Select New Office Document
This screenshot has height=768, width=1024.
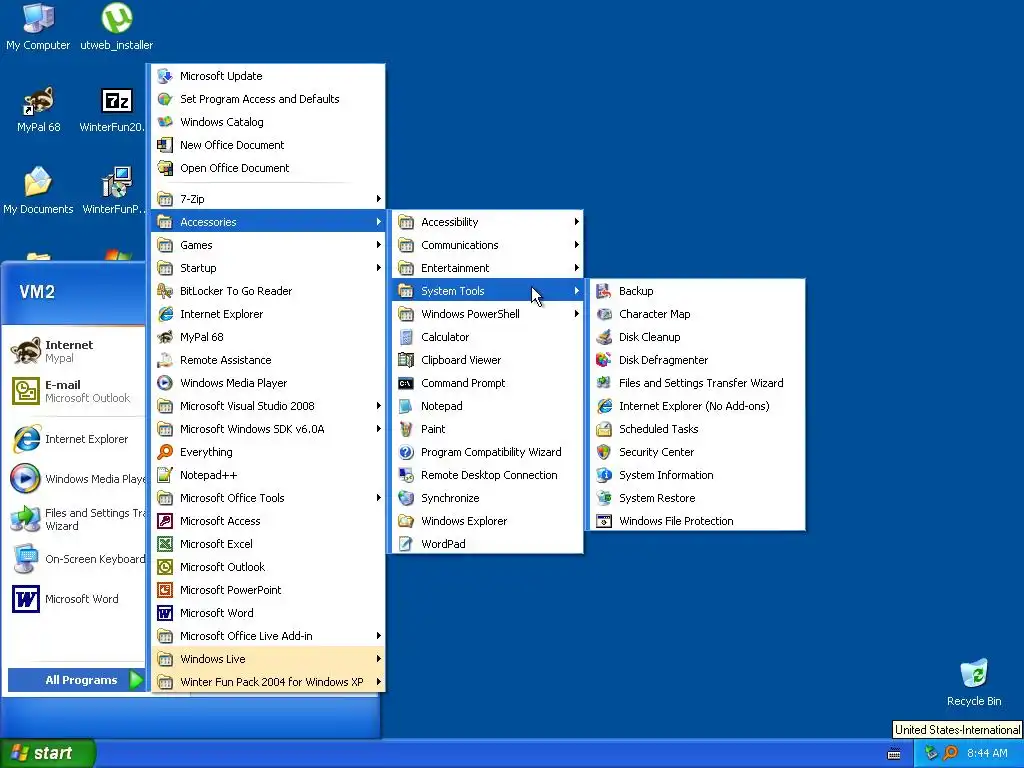click(x=268, y=145)
